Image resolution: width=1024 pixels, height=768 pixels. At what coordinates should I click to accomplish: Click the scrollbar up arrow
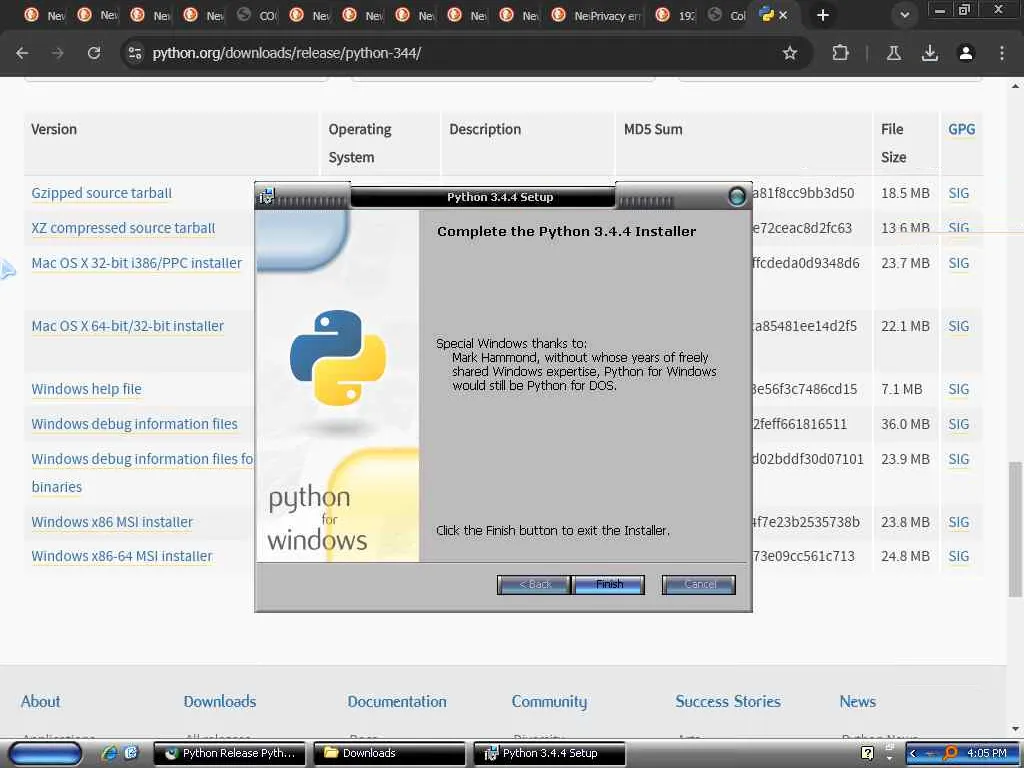point(1015,86)
